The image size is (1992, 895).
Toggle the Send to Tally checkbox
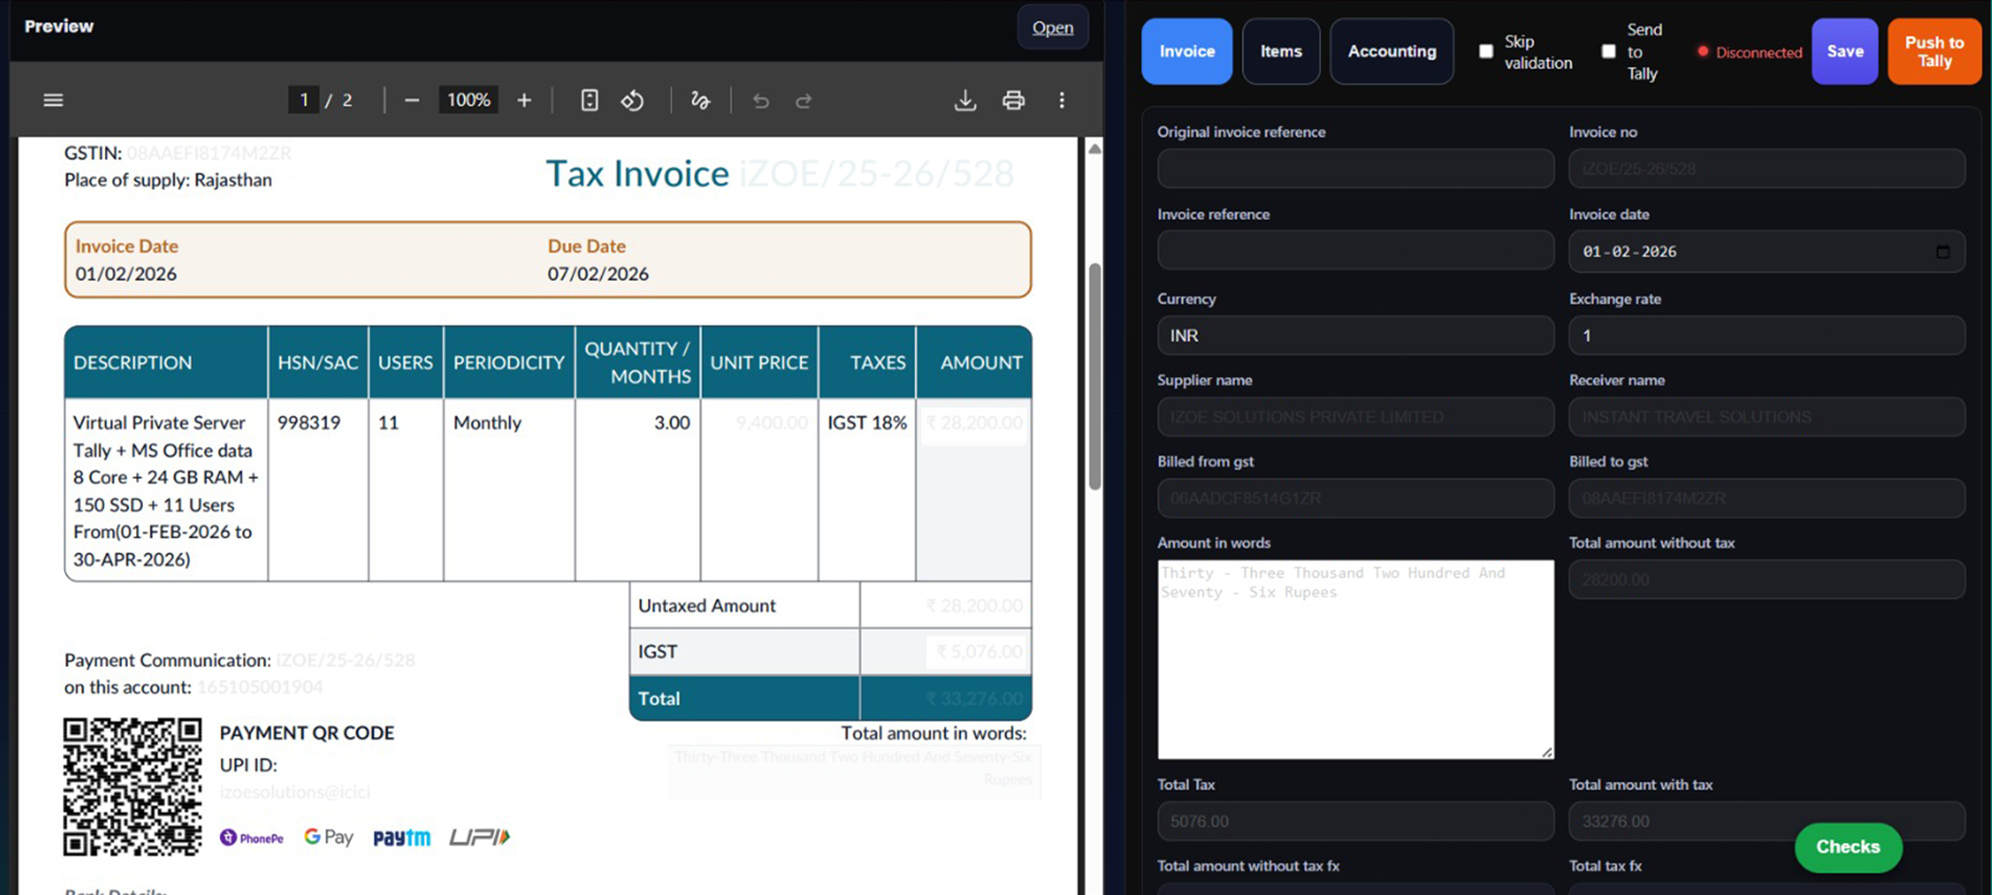coord(1608,51)
